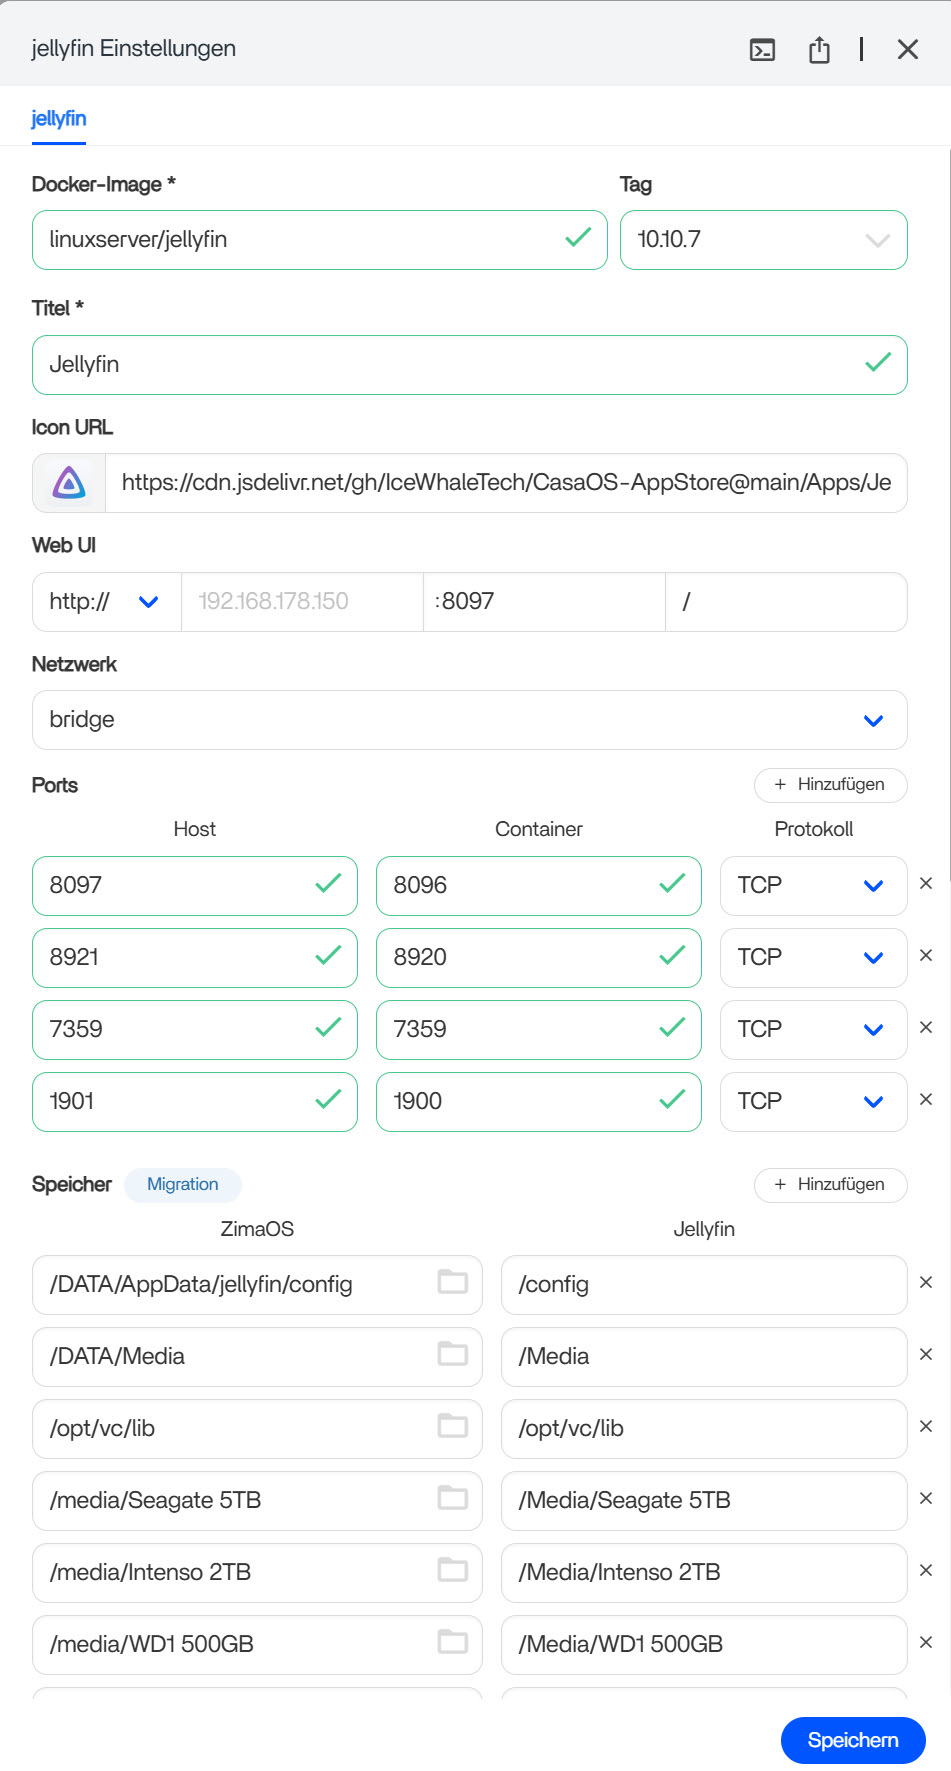951x1771 pixels.
Task: Remove the 1901 port mapping row
Action: click(926, 1100)
